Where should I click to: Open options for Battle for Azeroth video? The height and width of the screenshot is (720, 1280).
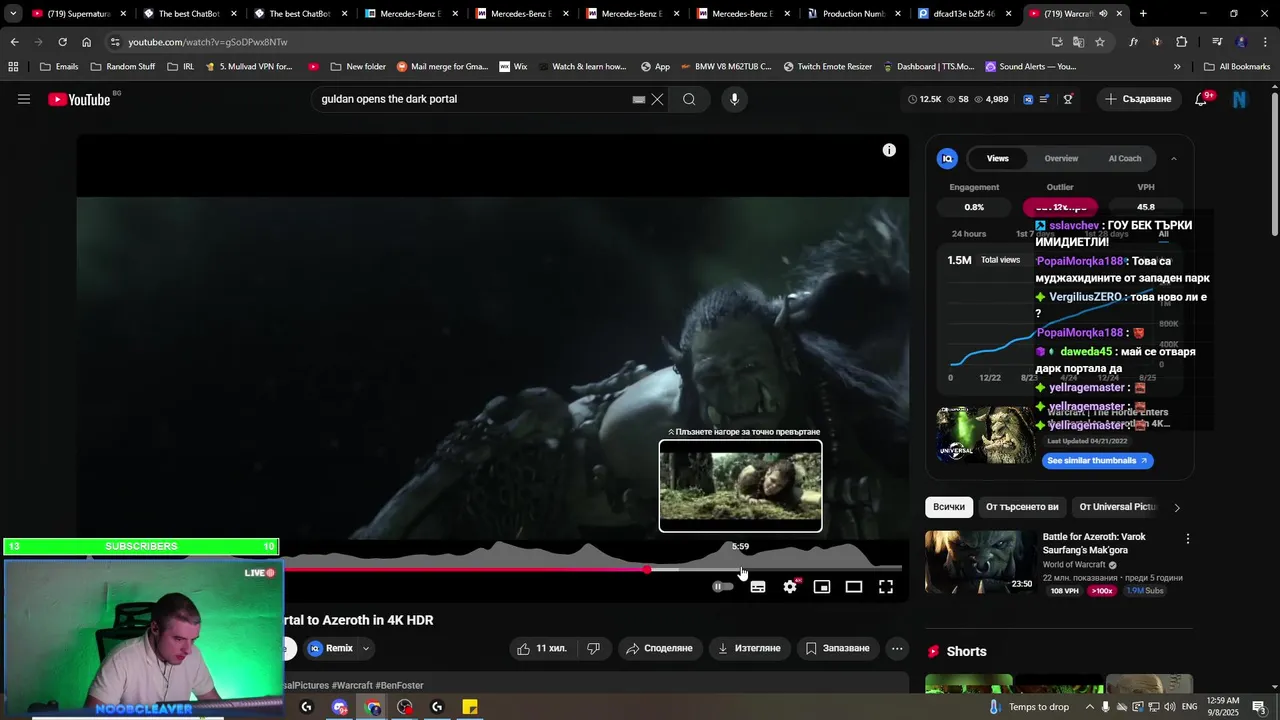point(1188,538)
